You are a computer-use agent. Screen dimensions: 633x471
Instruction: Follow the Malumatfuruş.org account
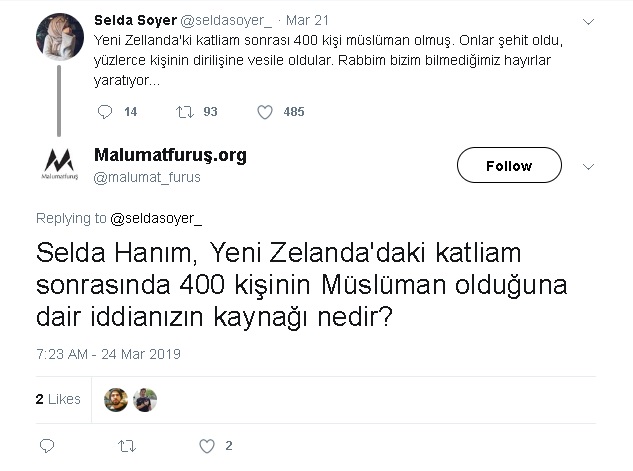508,166
